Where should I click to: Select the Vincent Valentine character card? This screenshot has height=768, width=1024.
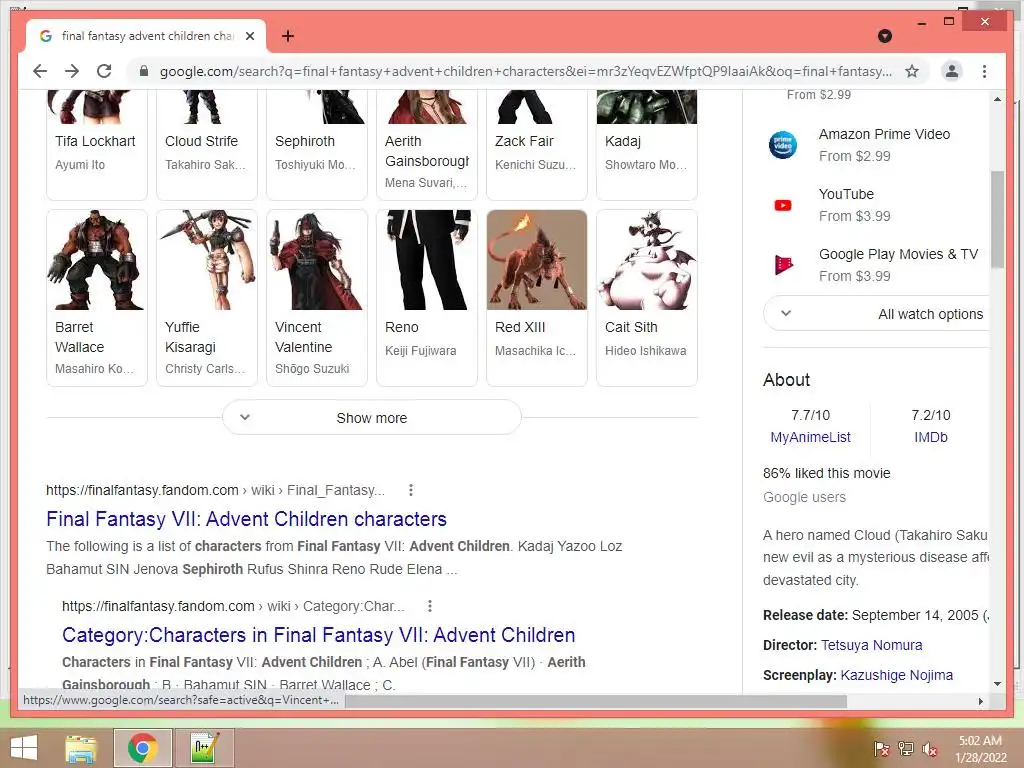click(x=317, y=298)
